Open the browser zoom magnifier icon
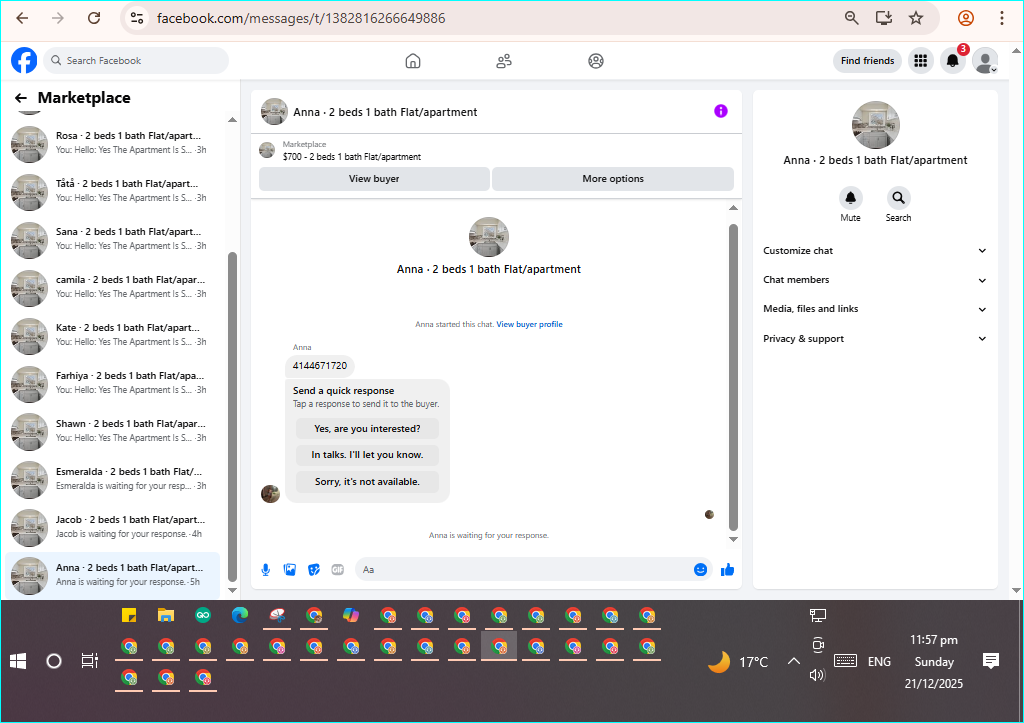This screenshot has height=723, width=1024. 852,18
